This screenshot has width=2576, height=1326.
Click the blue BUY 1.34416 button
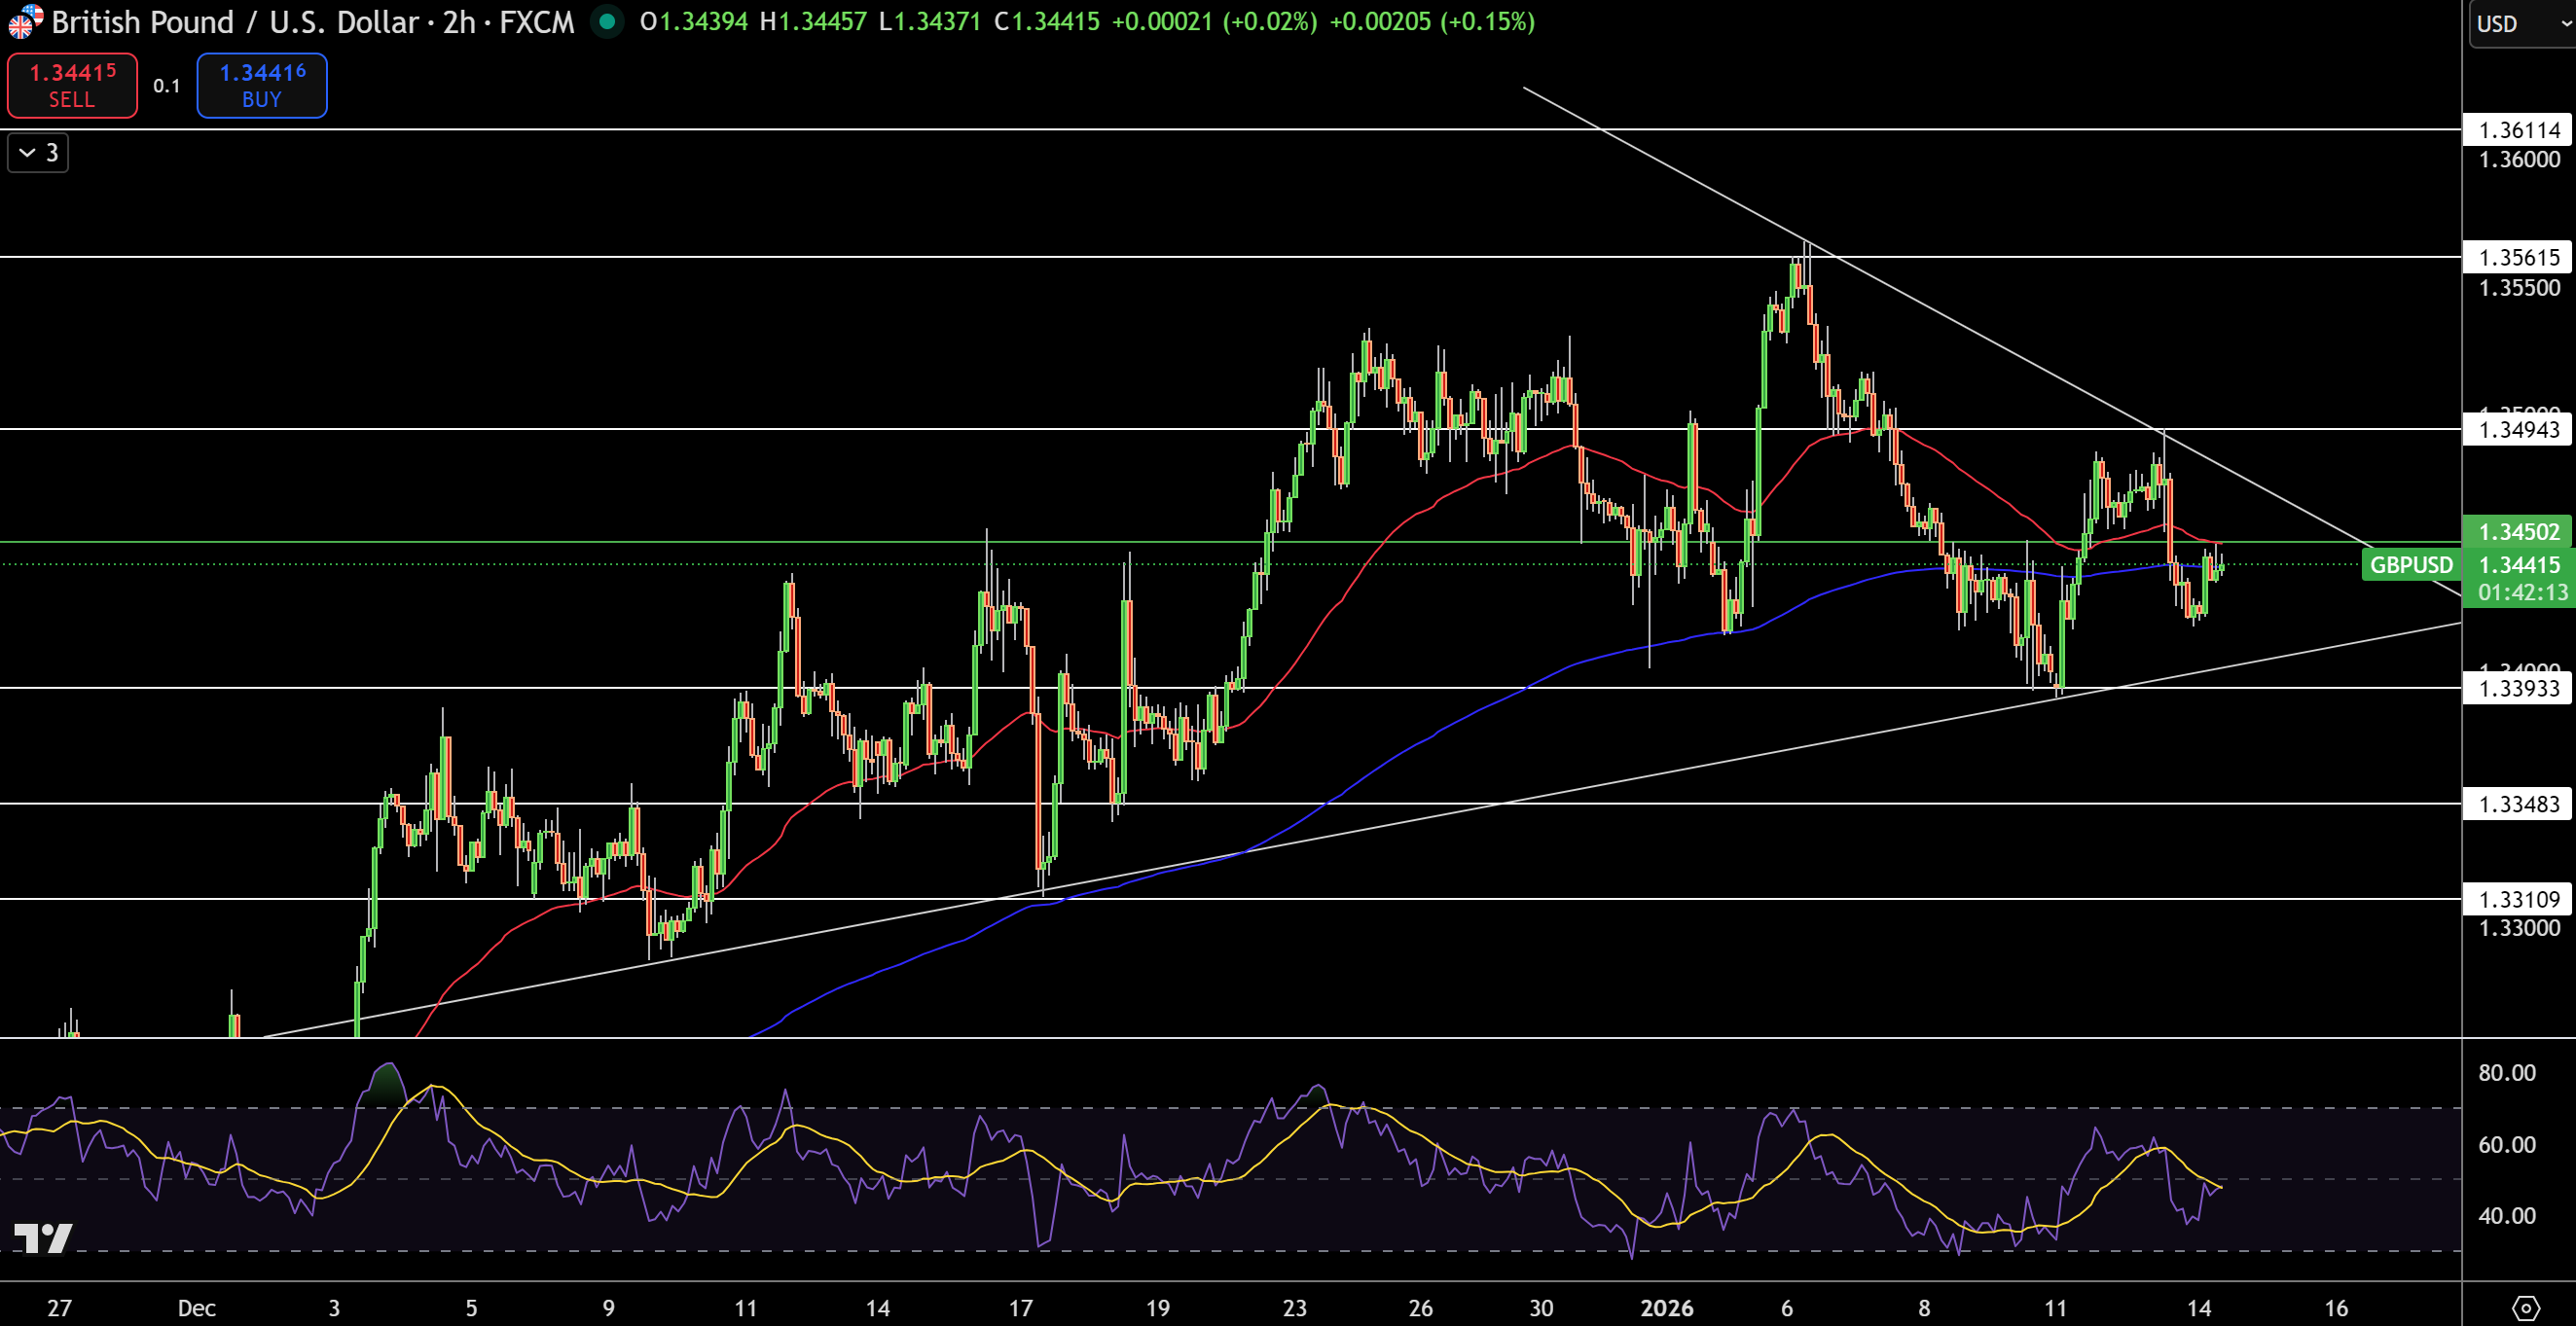tap(262, 85)
